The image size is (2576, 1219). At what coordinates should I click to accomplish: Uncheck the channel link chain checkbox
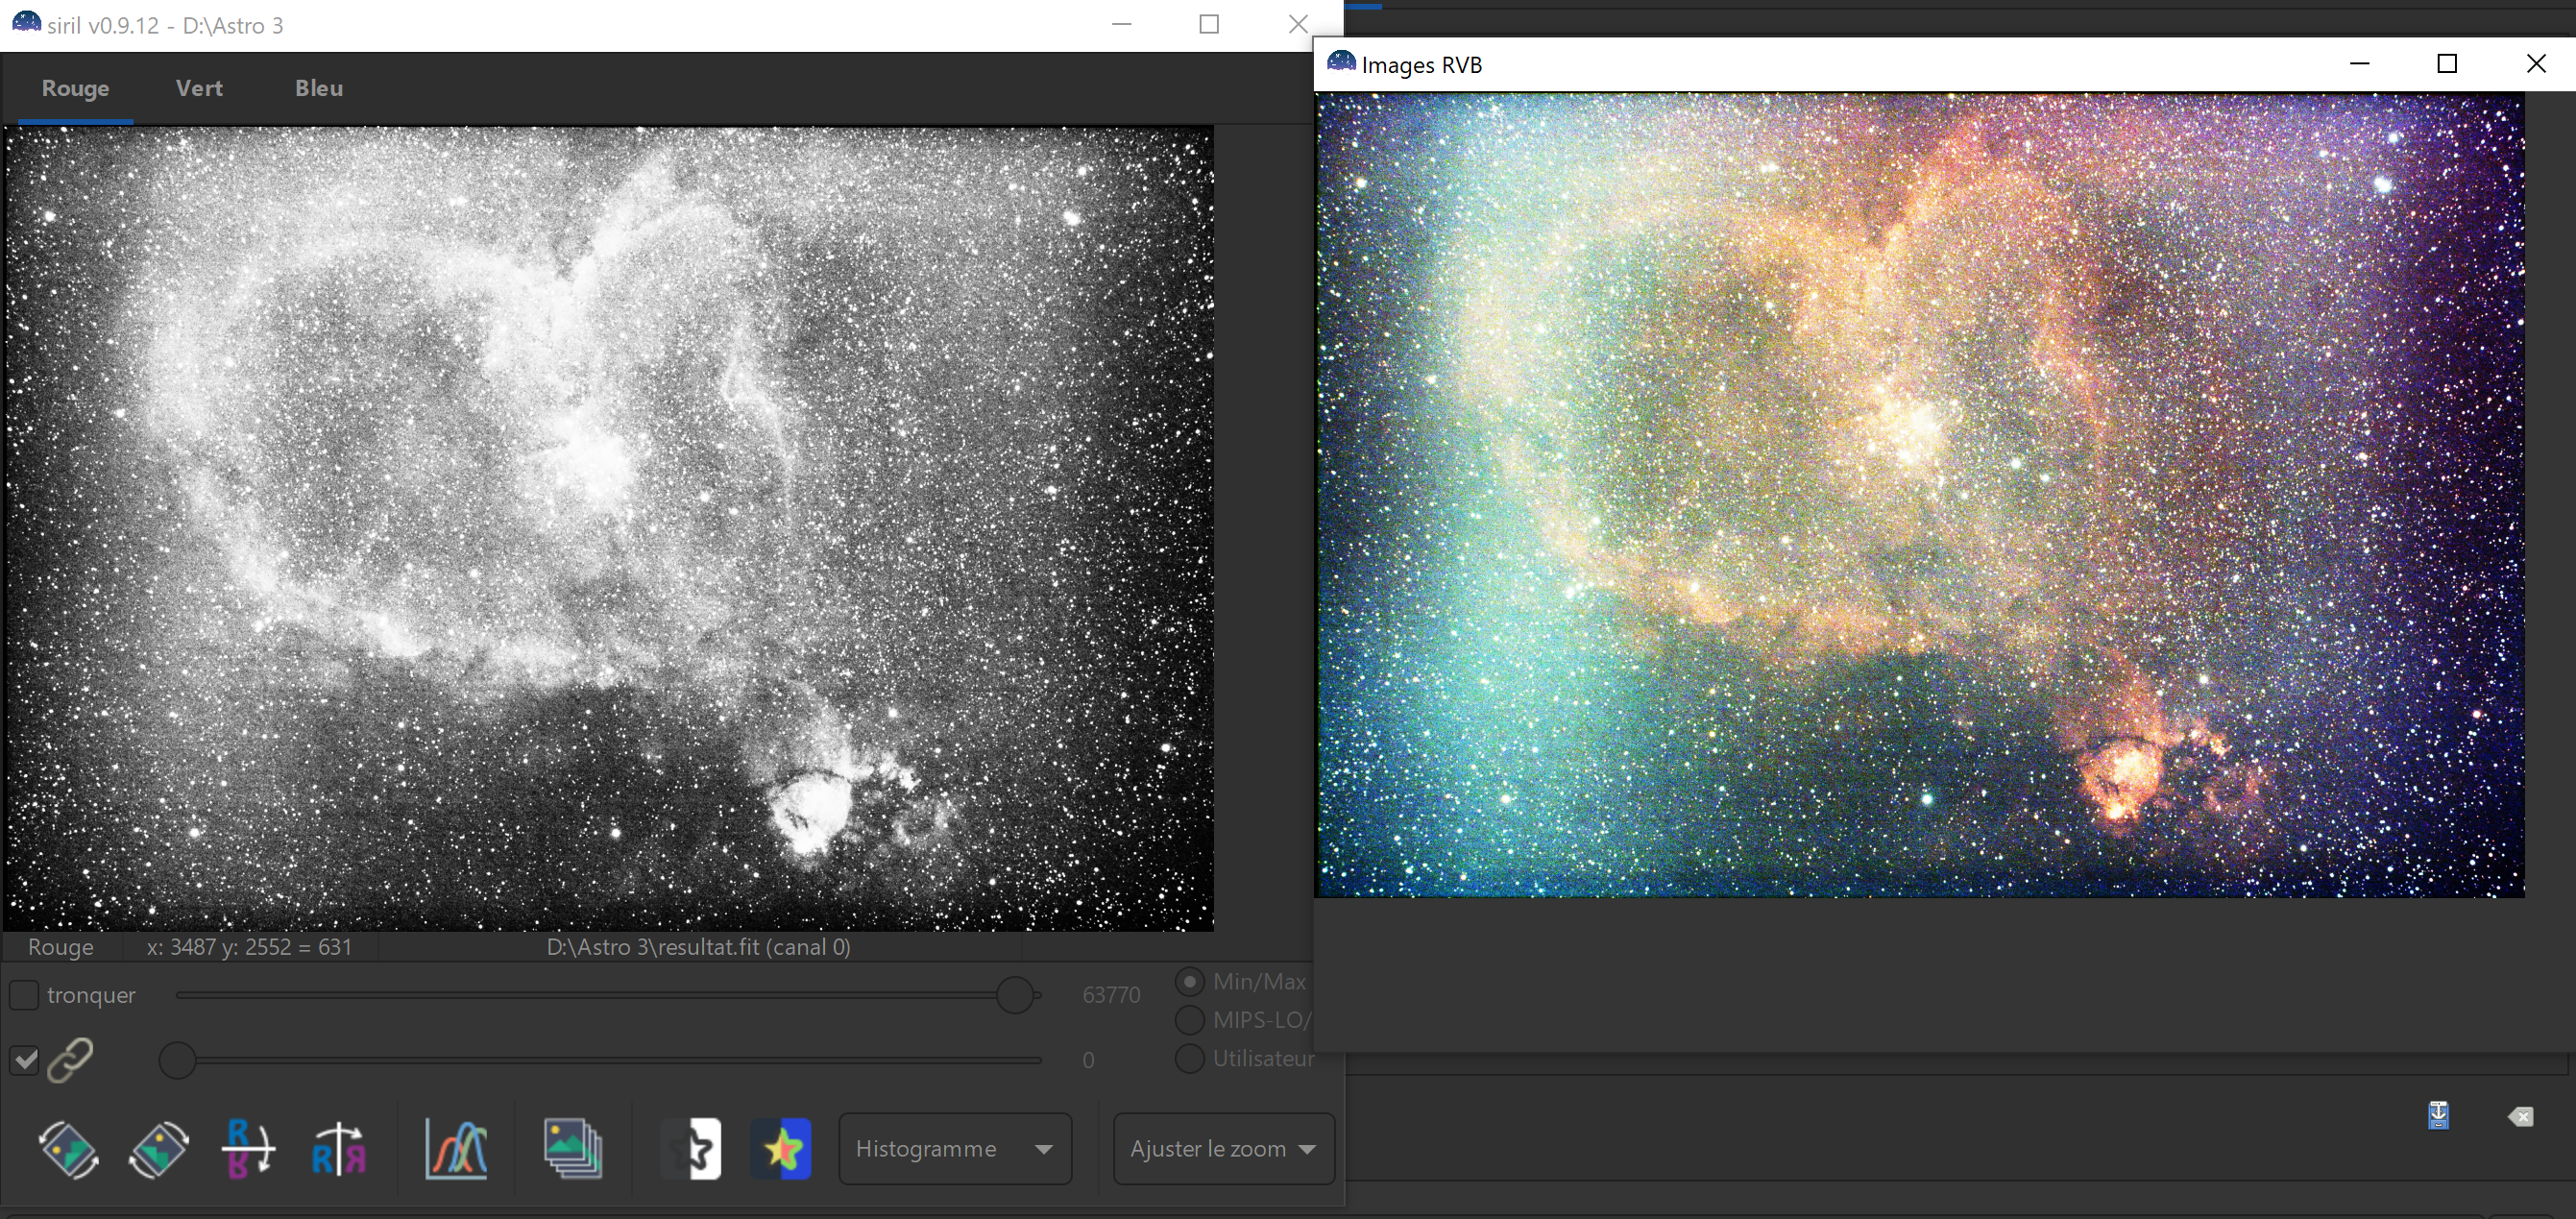pyautogui.click(x=25, y=1060)
